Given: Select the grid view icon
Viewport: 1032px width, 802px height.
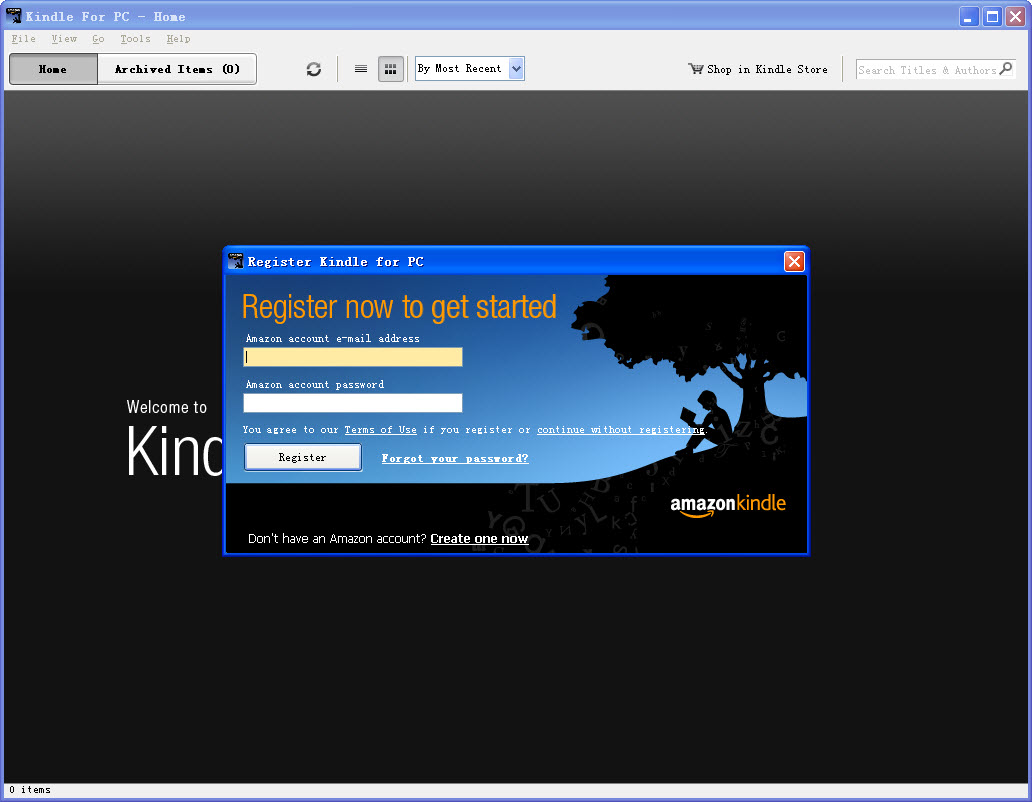Looking at the screenshot, I should [x=391, y=69].
